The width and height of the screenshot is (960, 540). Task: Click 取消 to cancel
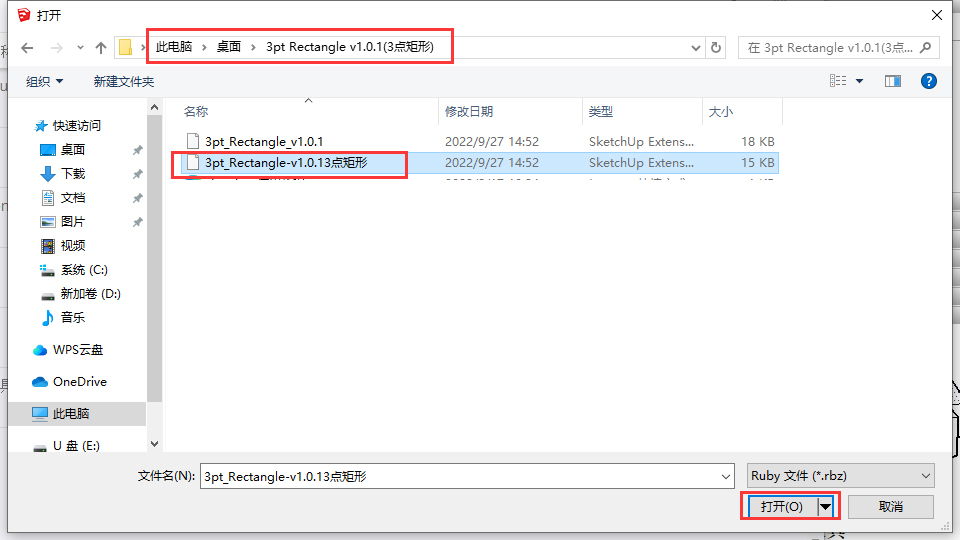point(891,506)
